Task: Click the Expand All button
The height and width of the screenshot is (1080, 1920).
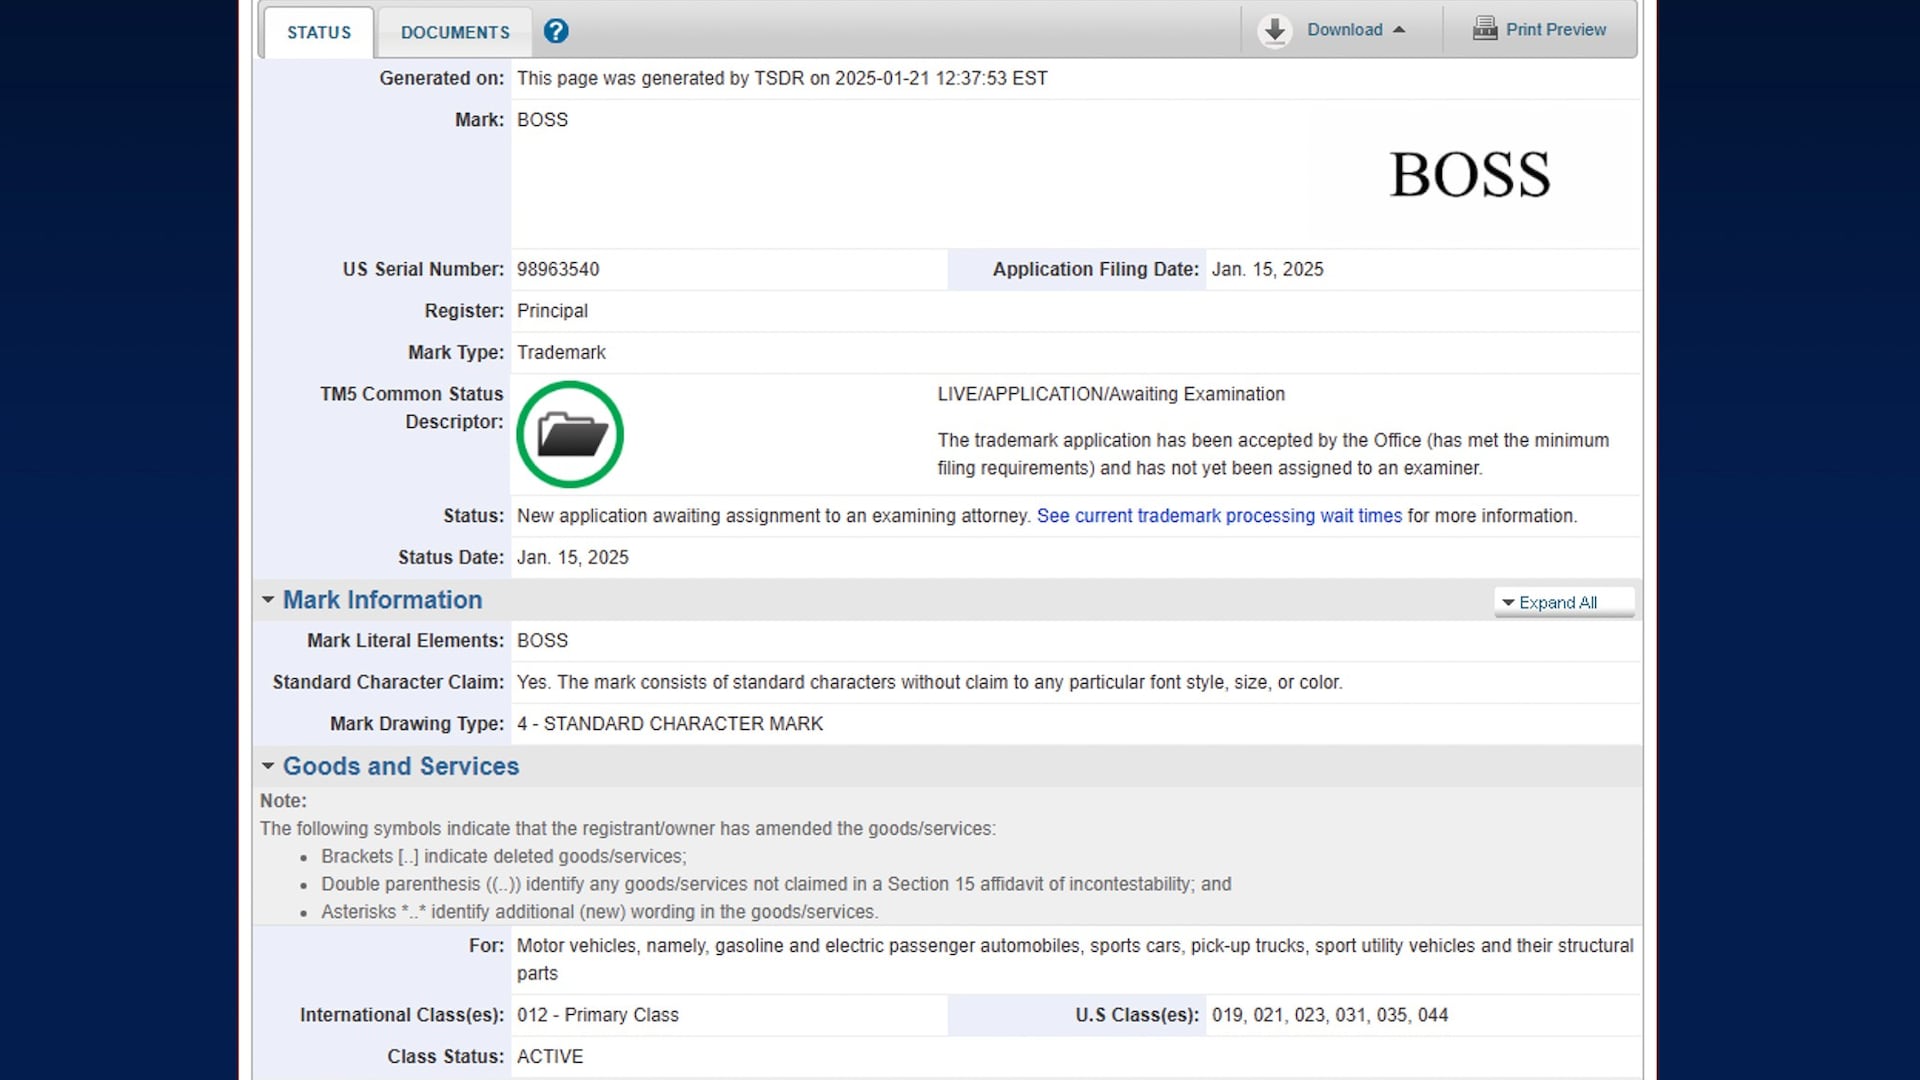Action: click(1564, 602)
